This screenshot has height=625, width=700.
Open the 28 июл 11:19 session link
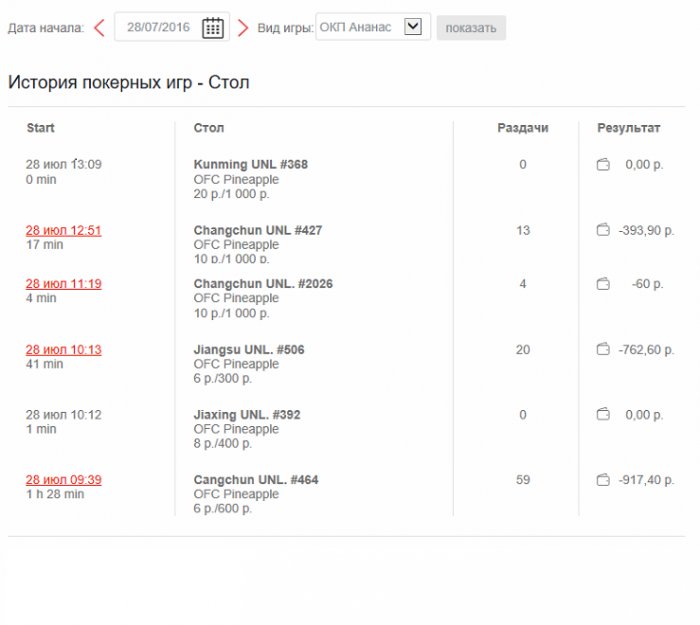coord(63,284)
